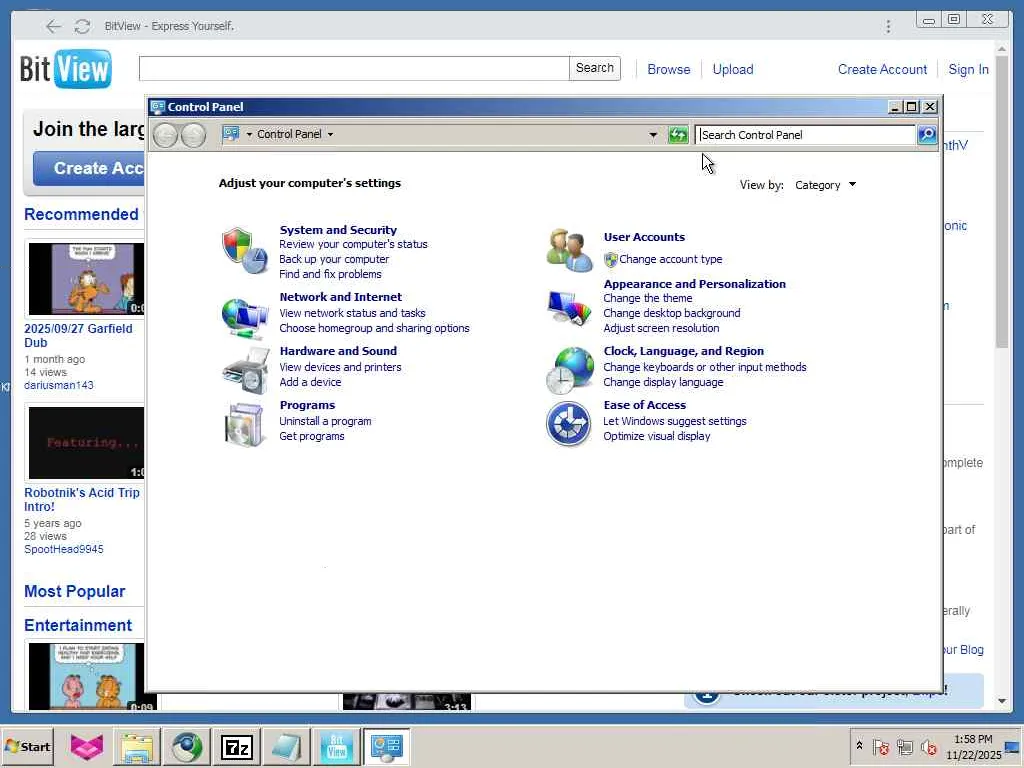This screenshot has width=1024, height=768.
Task: Click Add a device
Action: pyautogui.click(x=310, y=382)
